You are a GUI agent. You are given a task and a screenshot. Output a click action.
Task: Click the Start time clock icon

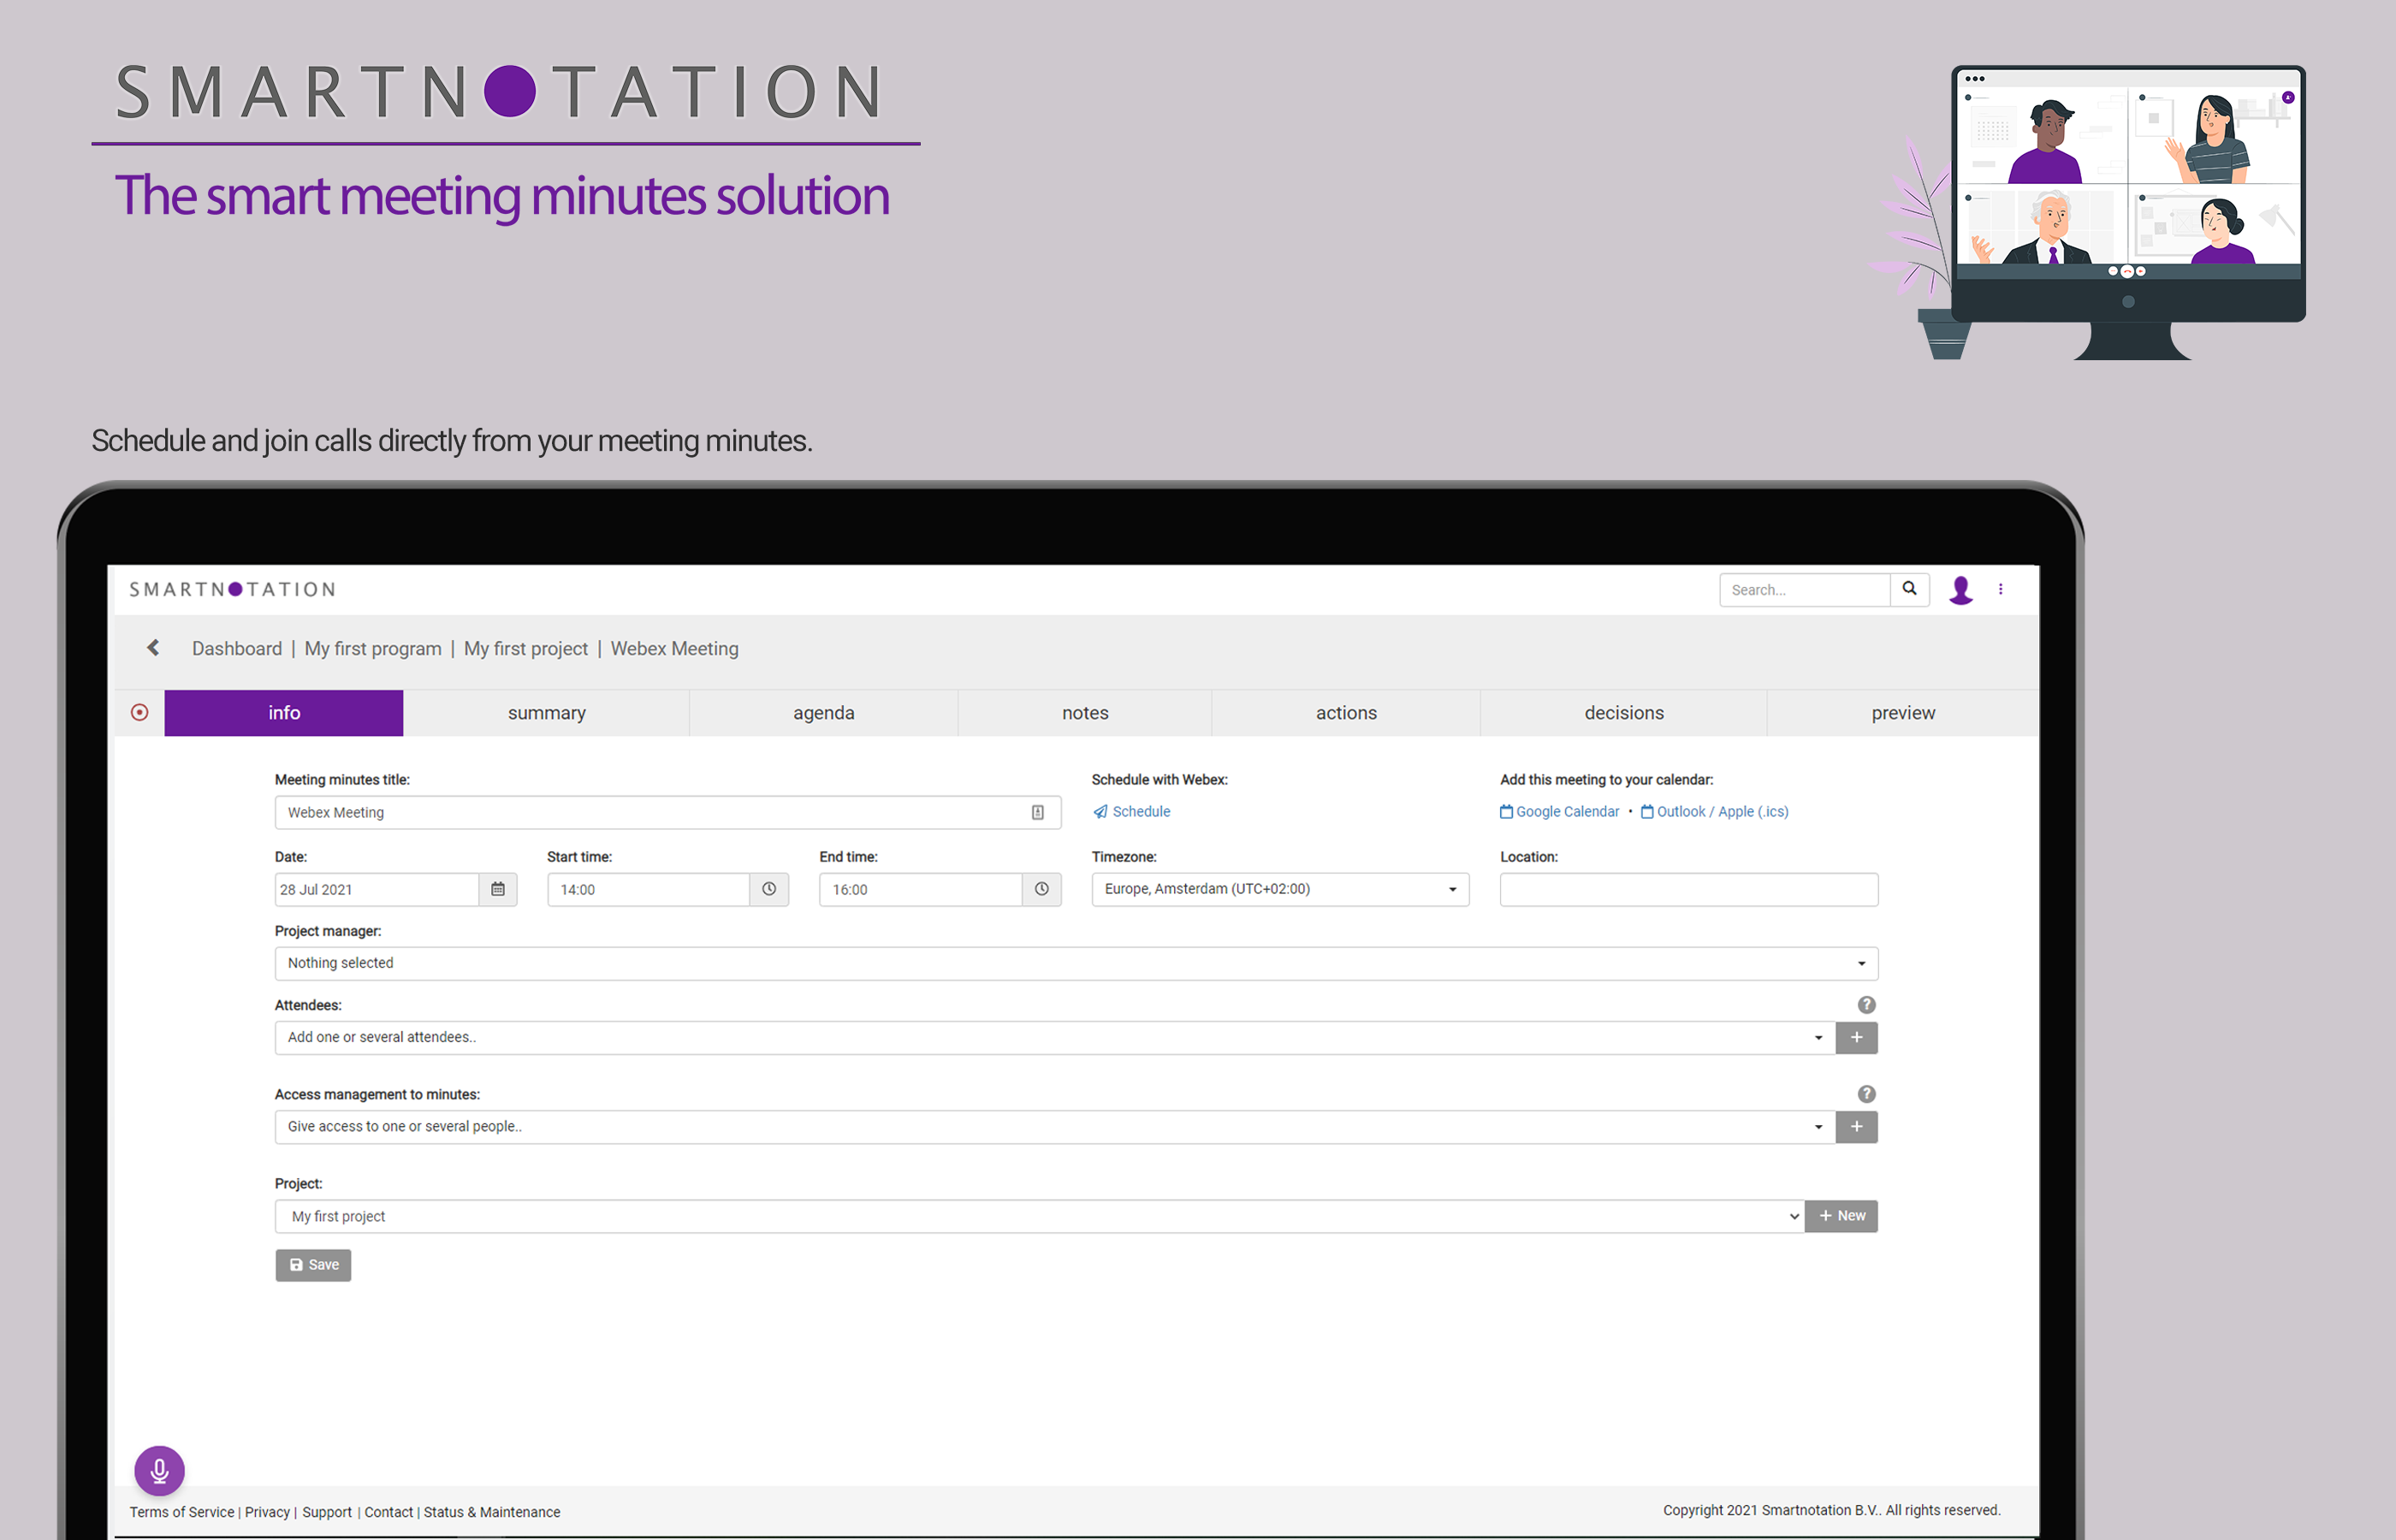[769, 889]
